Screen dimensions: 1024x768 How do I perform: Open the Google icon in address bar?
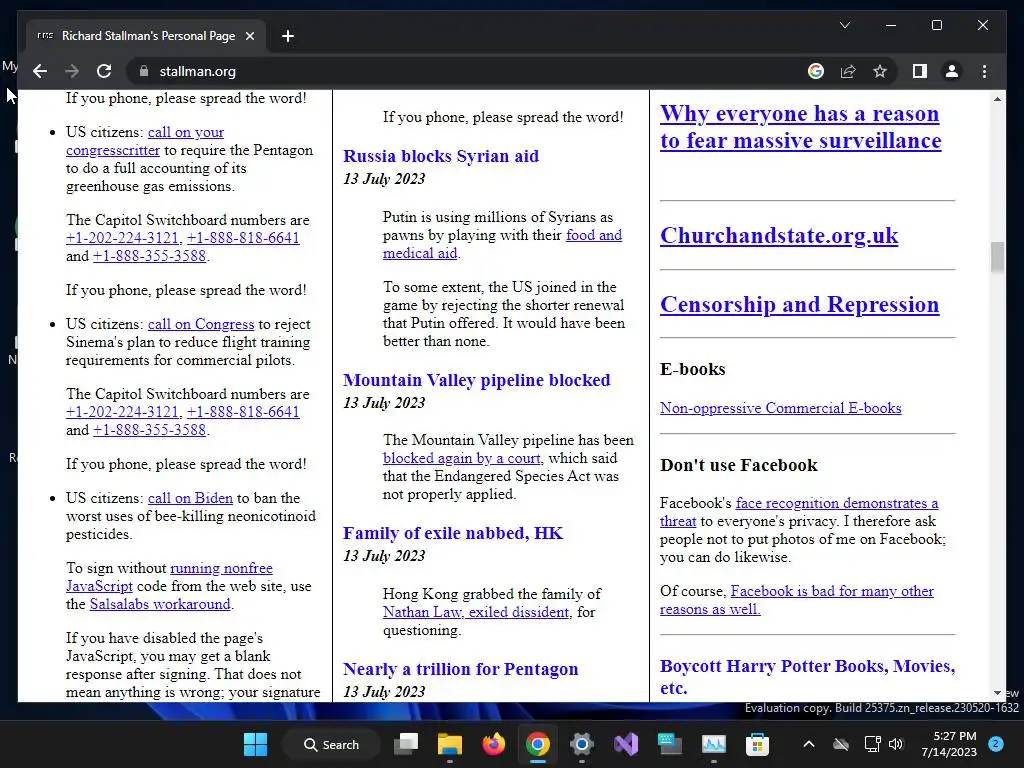coord(816,71)
